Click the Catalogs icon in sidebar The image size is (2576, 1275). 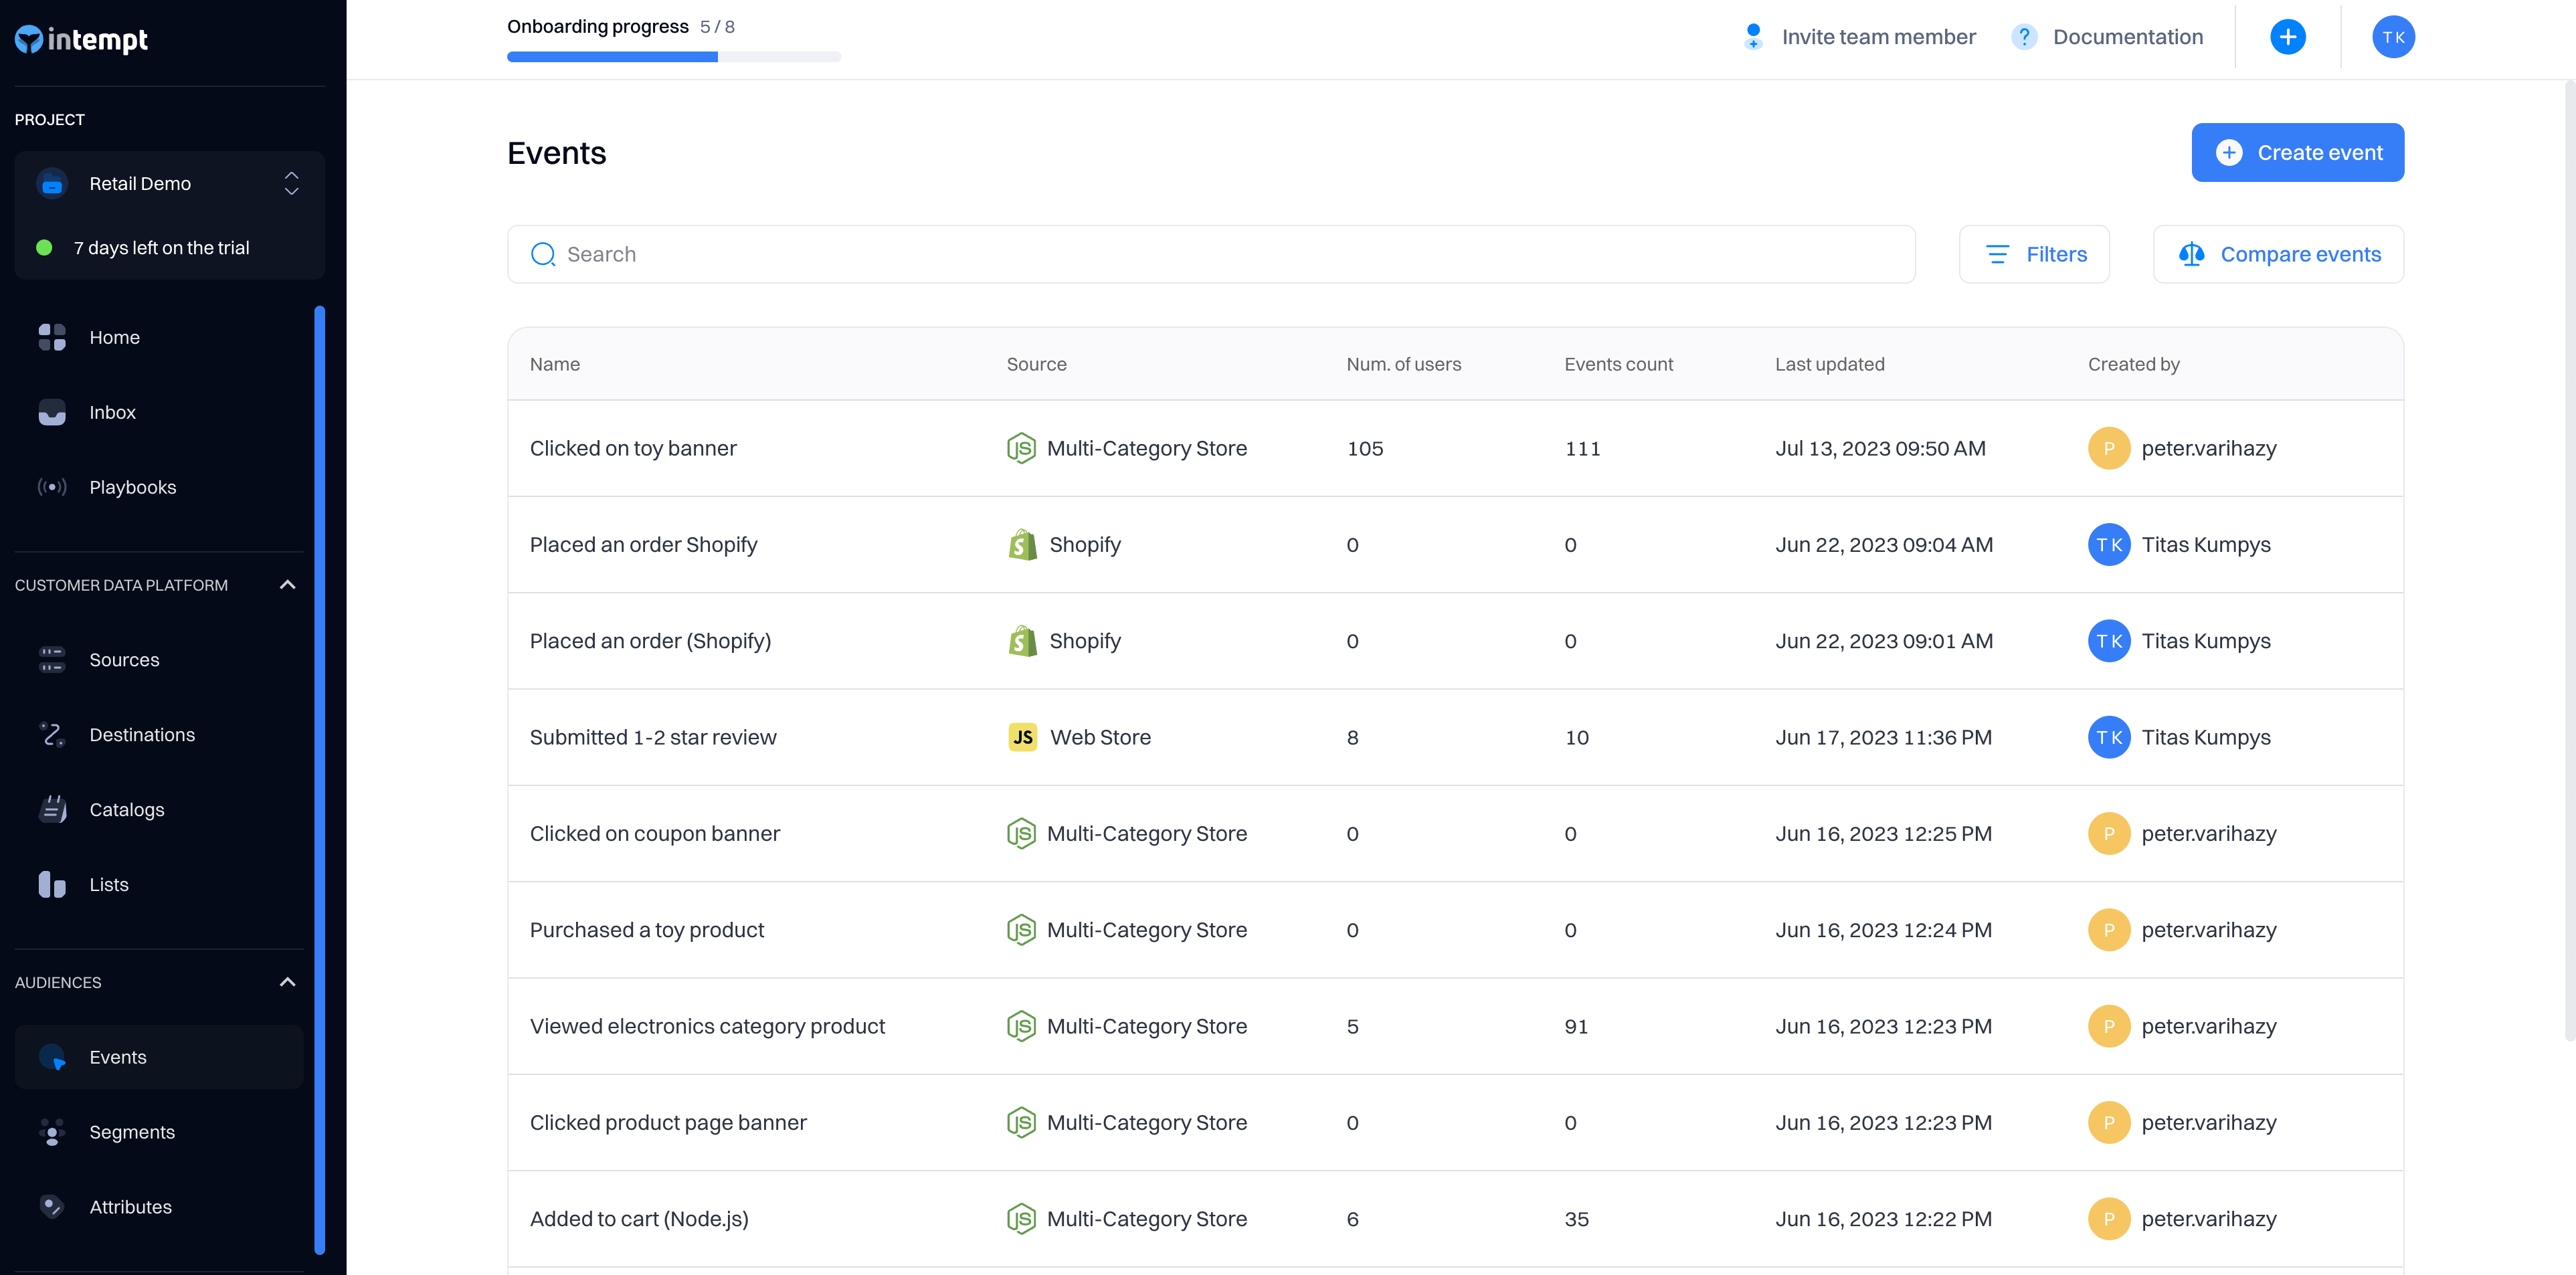coord(52,809)
